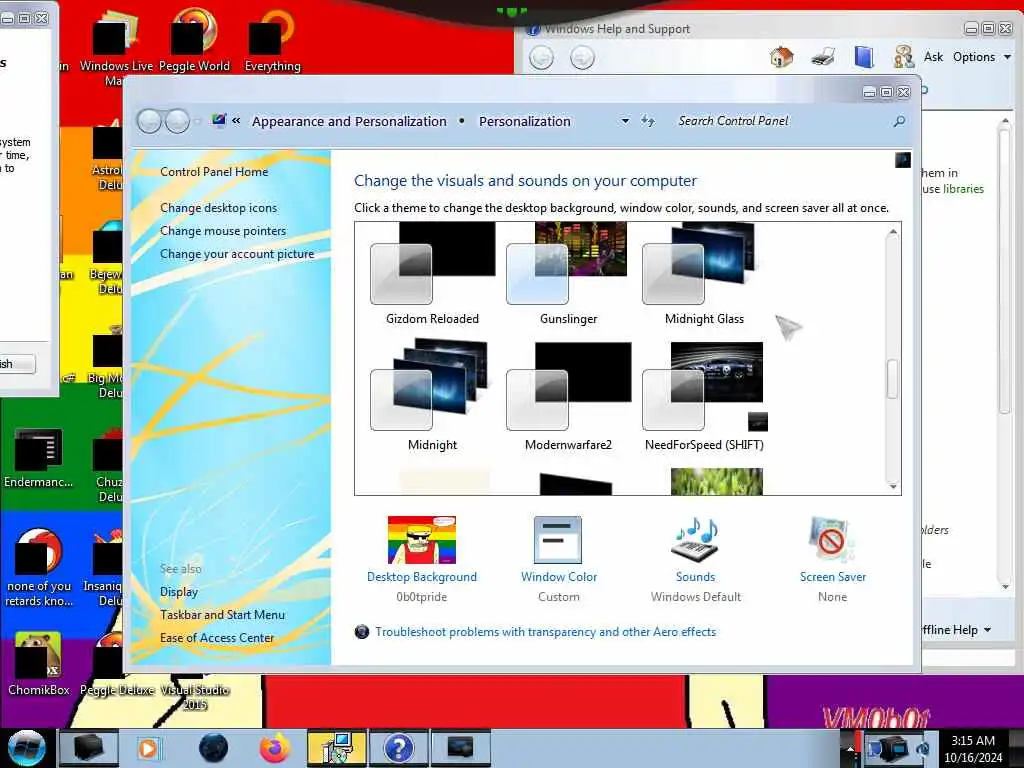The height and width of the screenshot is (768, 1024).
Task: Open the Desktop Background settings icon
Action: pyautogui.click(x=422, y=540)
